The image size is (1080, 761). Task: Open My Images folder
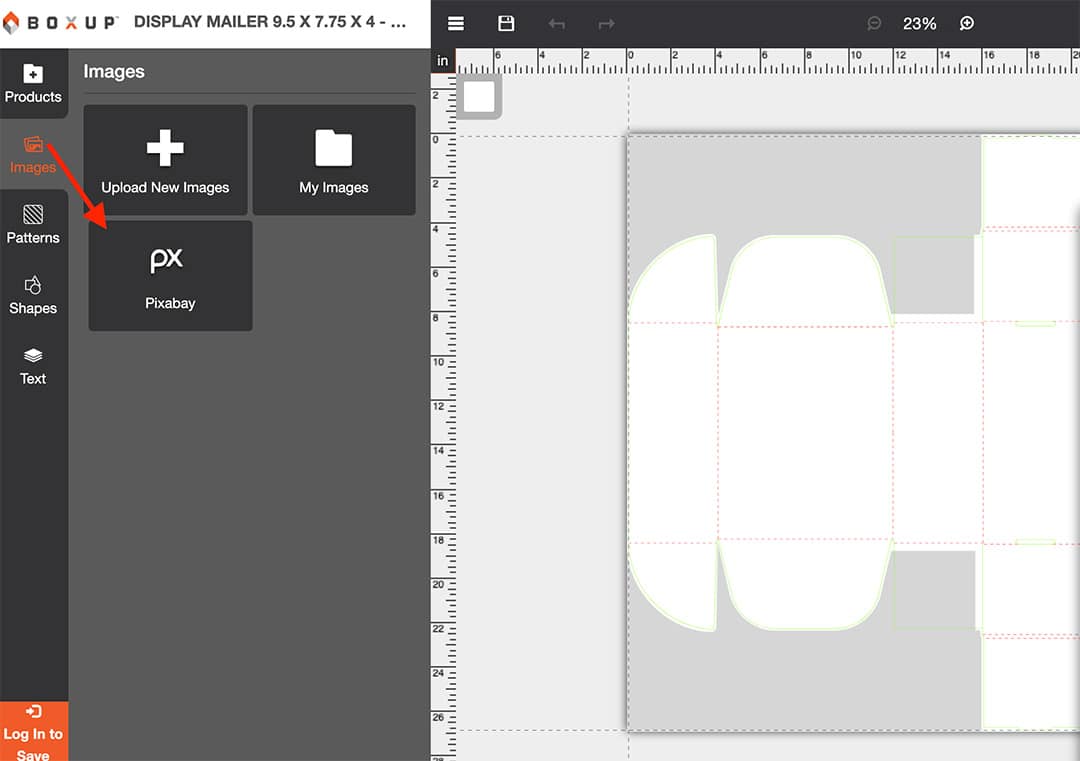334,159
